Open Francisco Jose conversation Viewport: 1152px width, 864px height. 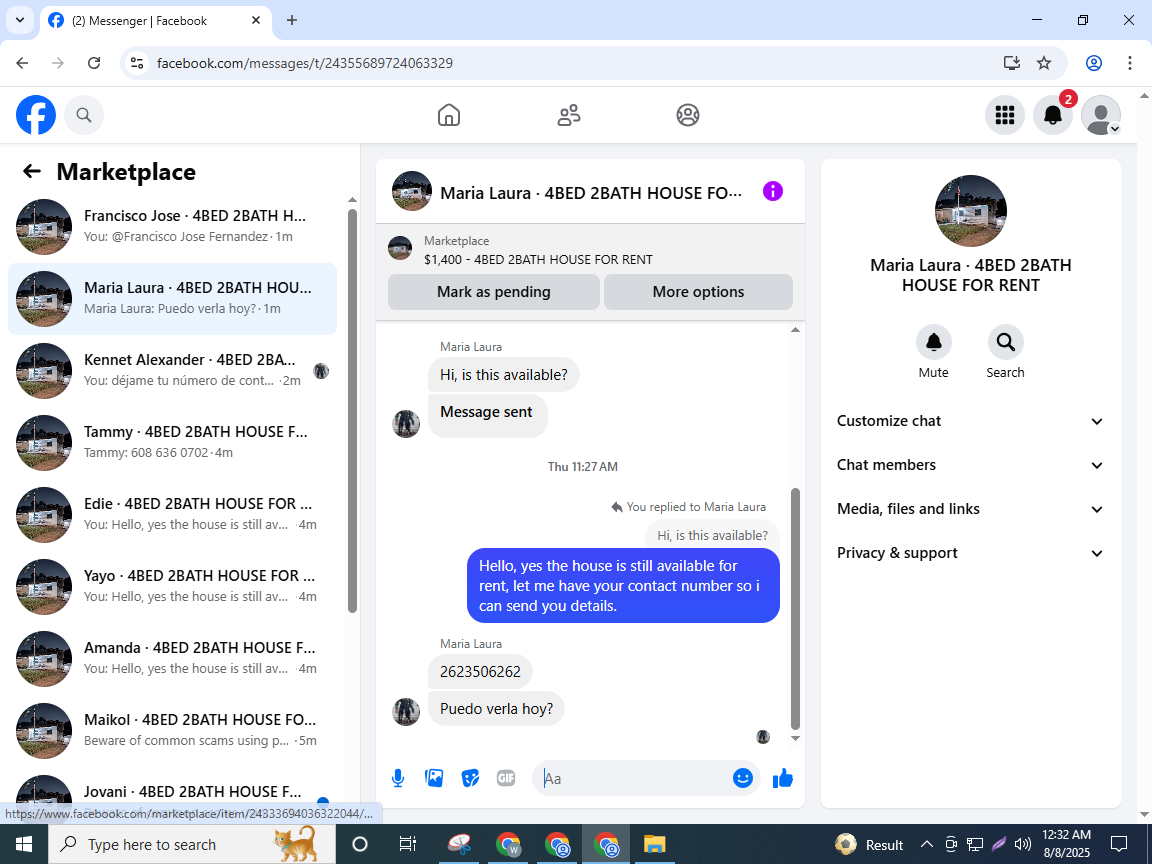pos(173,226)
